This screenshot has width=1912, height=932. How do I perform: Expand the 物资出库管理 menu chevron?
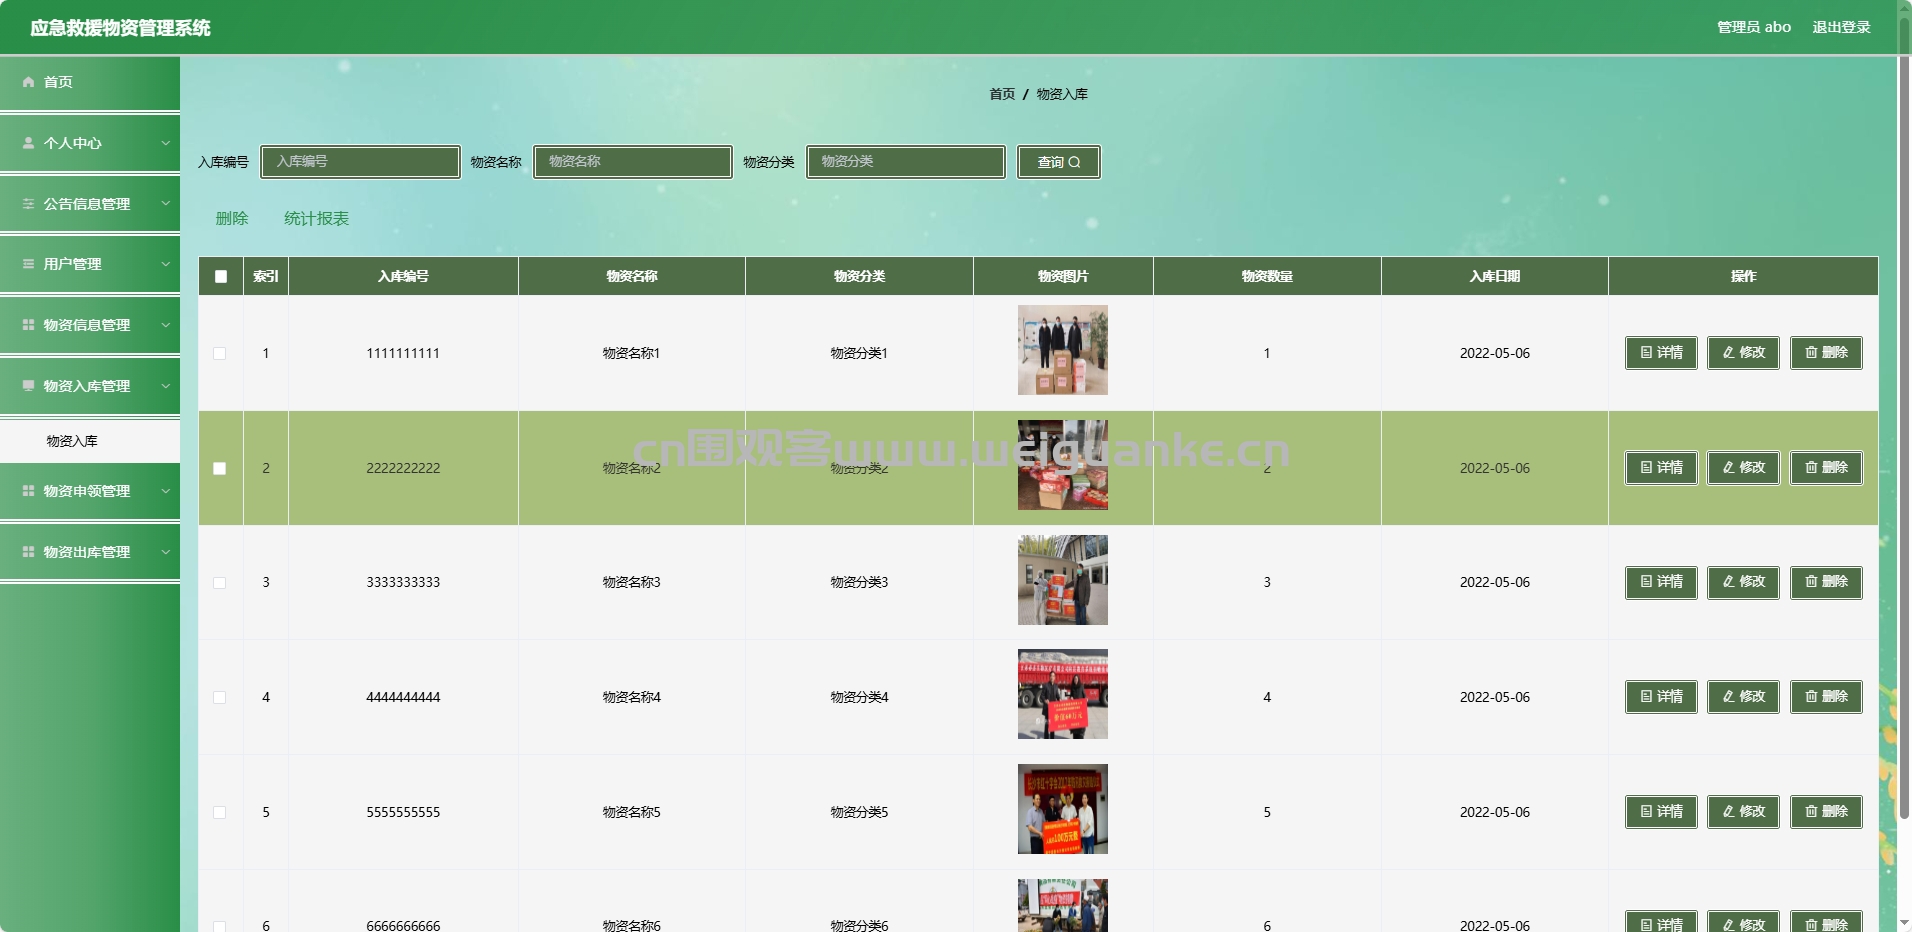click(x=166, y=552)
